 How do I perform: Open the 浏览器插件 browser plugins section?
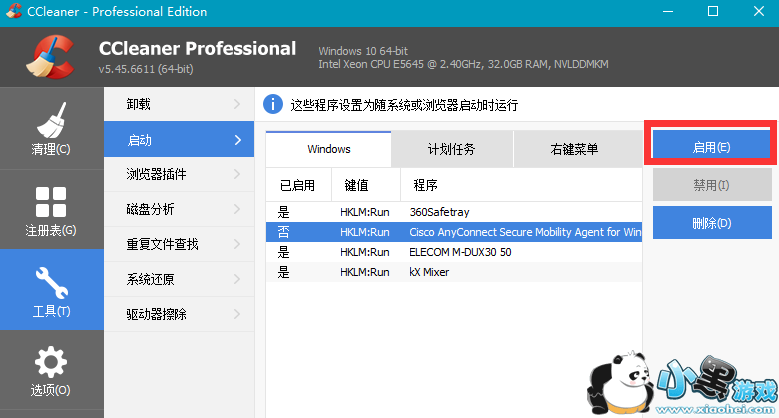179,174
